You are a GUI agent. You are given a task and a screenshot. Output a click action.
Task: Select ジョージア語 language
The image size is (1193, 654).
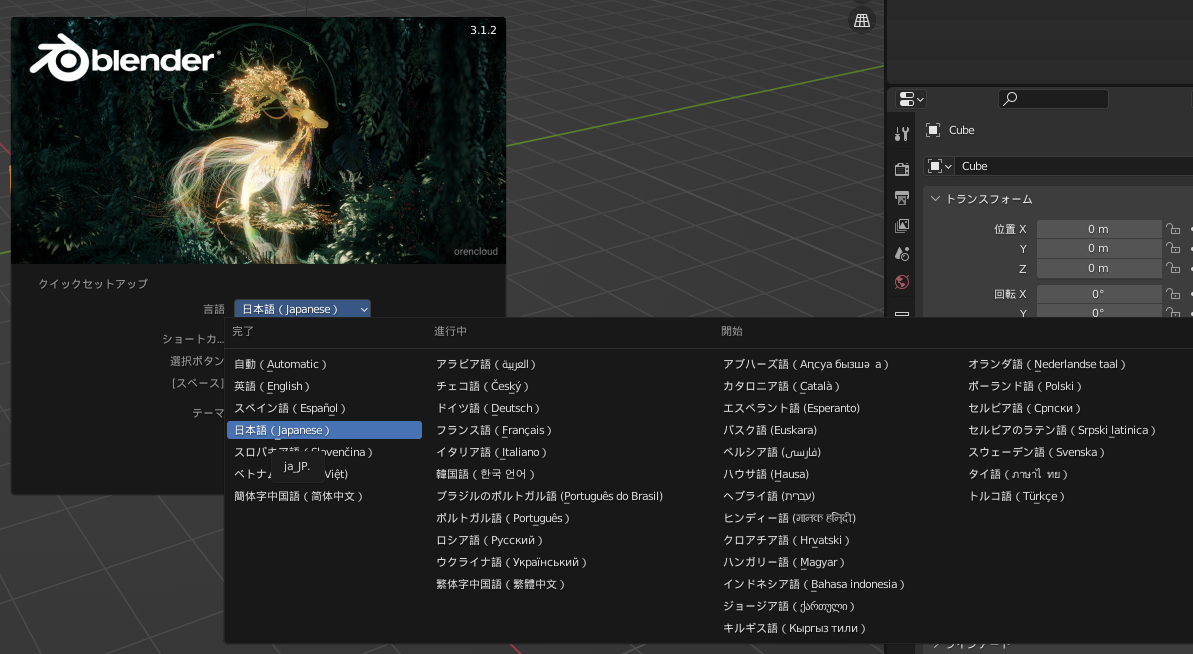tap(789, 607)
